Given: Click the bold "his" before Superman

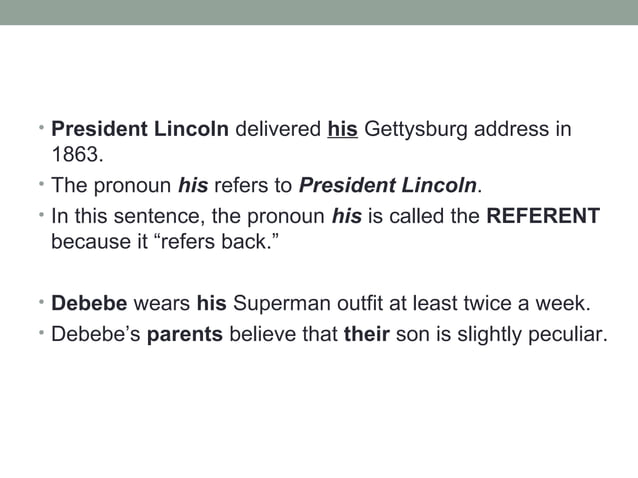Looking at the screenshot, I should click(x=212, y=304).
